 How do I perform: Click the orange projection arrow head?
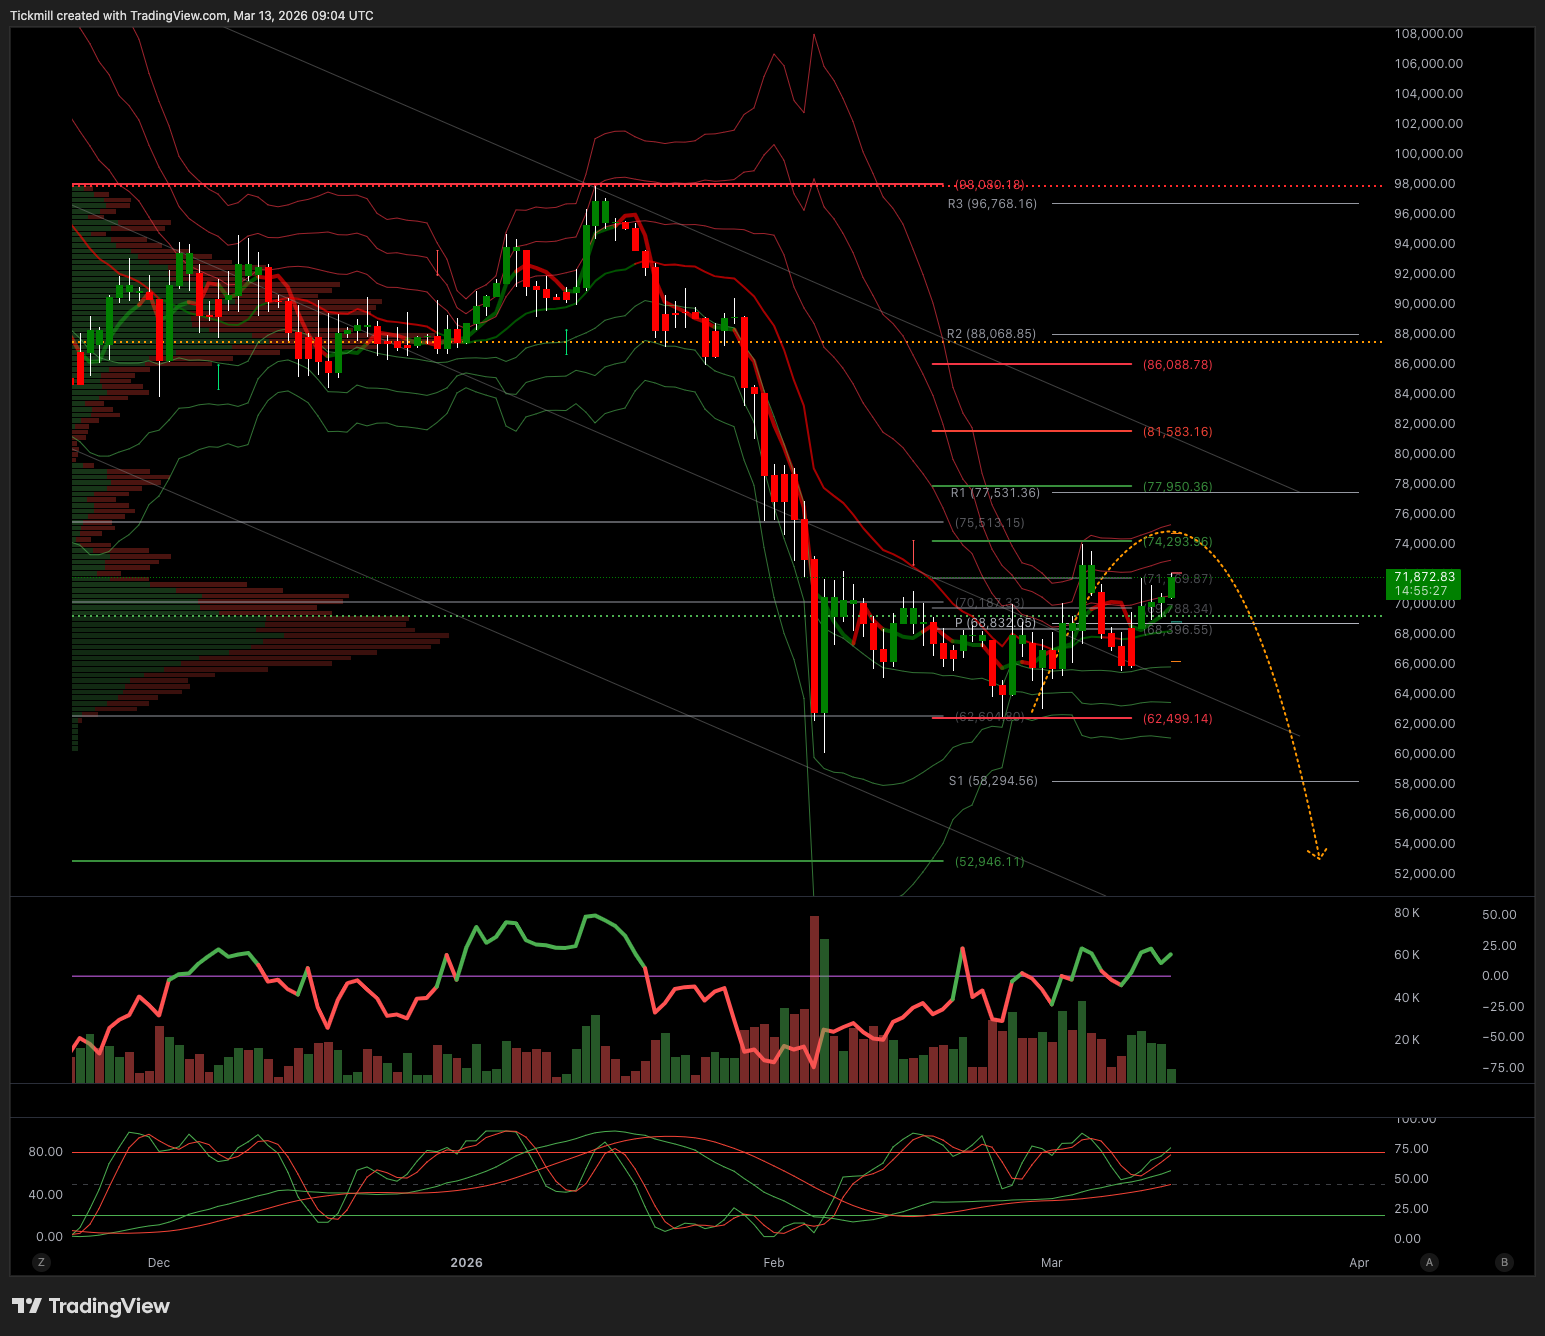click(1319, 855)
